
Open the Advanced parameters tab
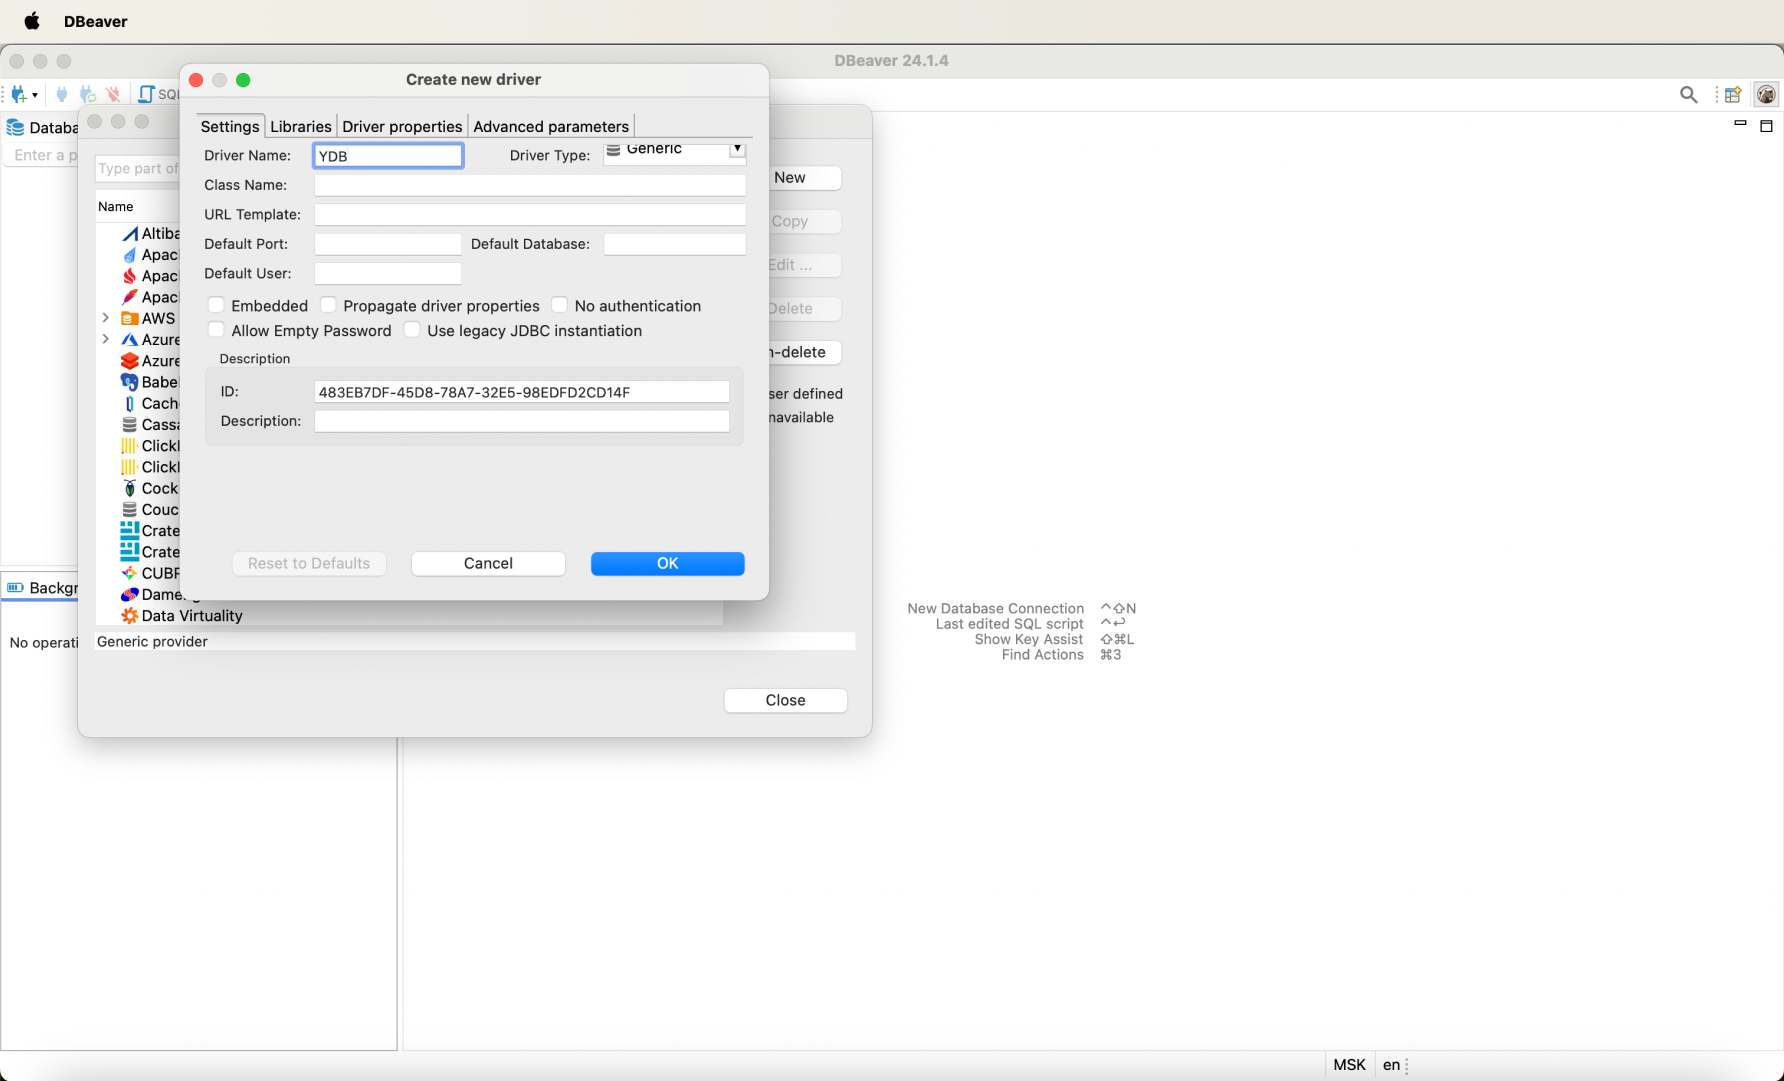[x=551, y=126]
